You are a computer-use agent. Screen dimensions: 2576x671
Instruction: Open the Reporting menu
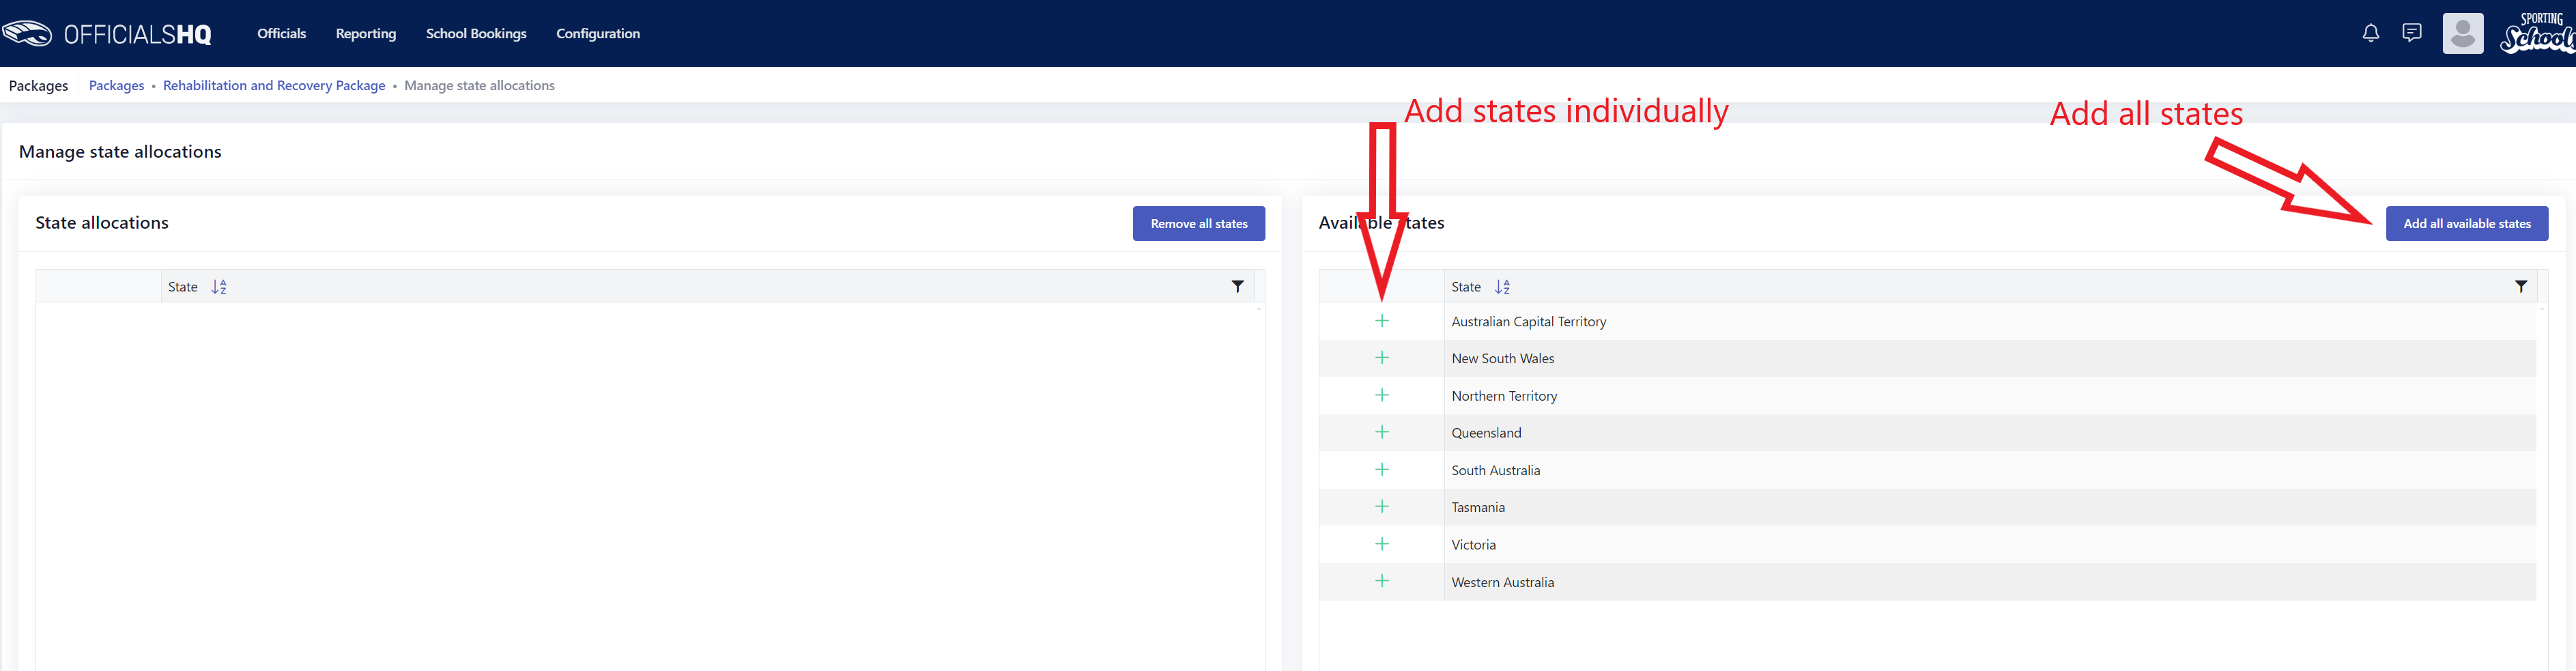coord(366,33)
